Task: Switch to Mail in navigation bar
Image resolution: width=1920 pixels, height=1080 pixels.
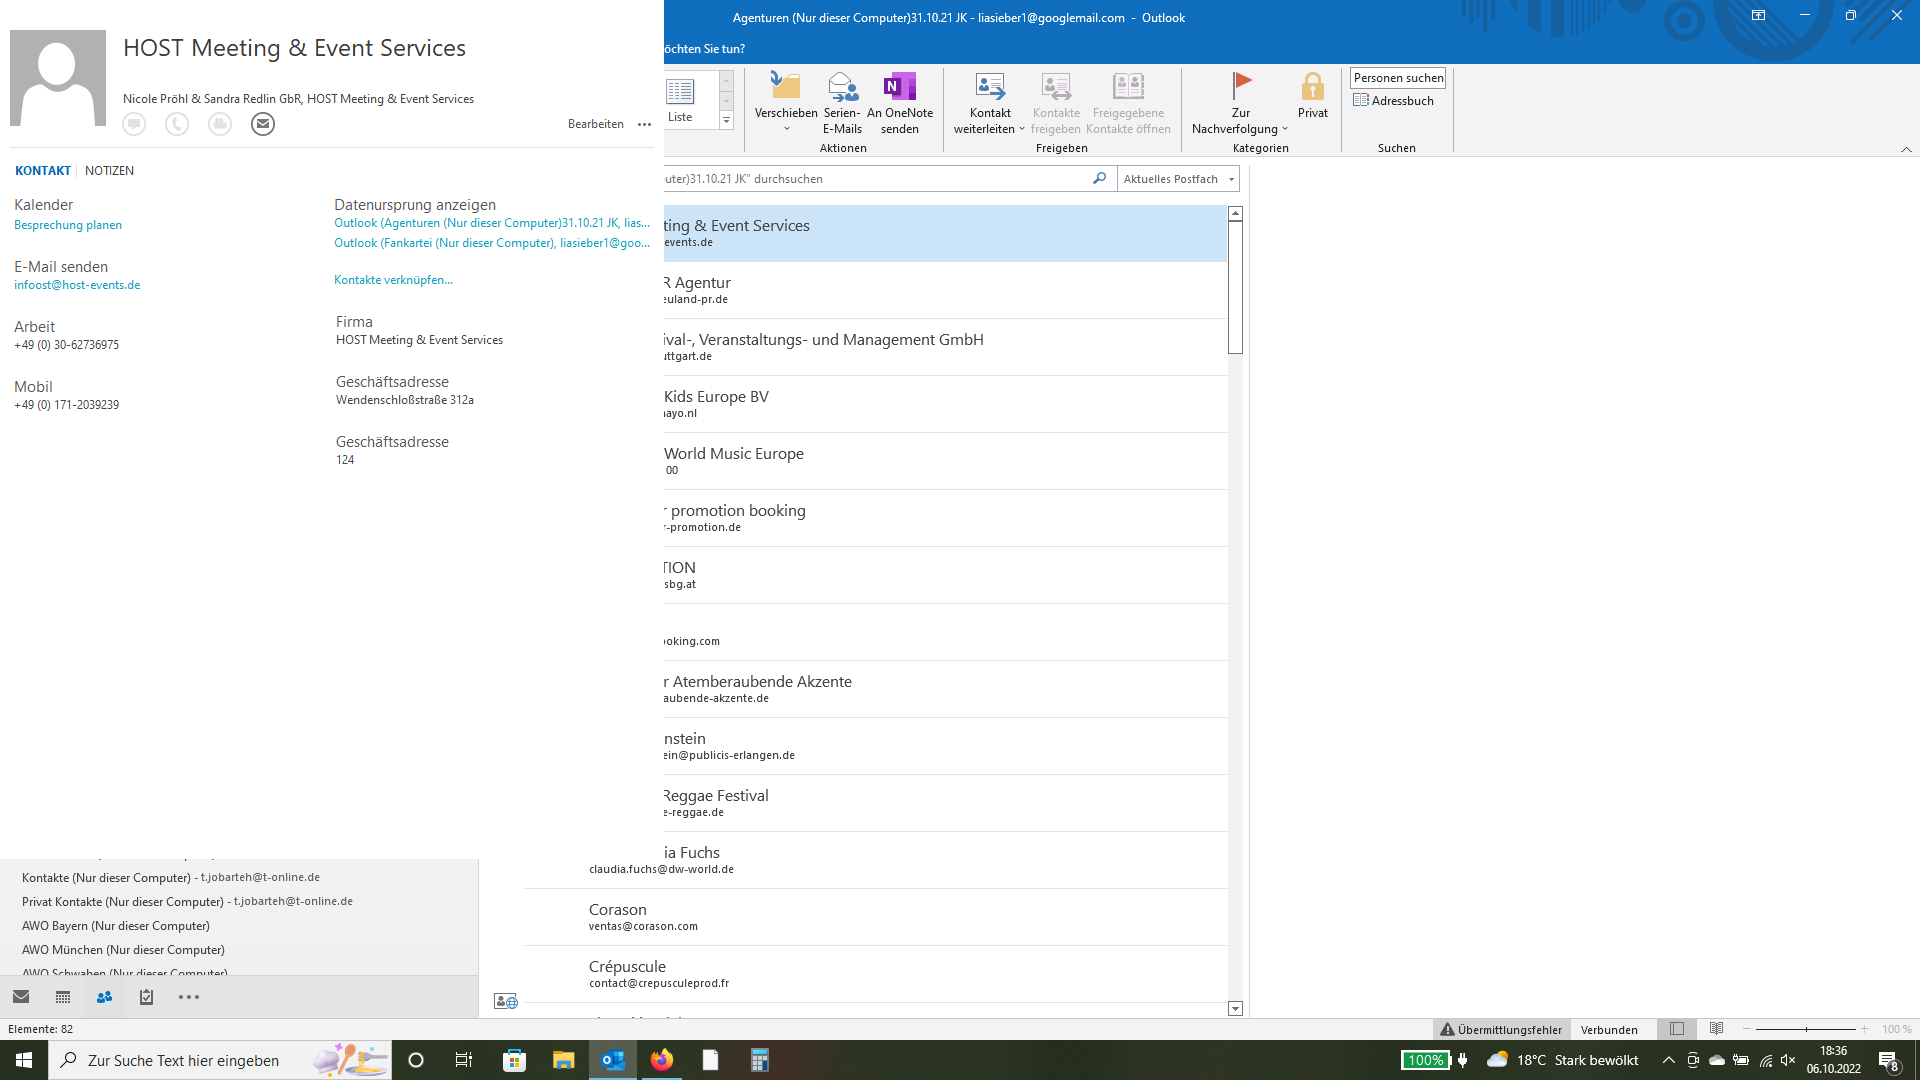Action: pos(21,997)
